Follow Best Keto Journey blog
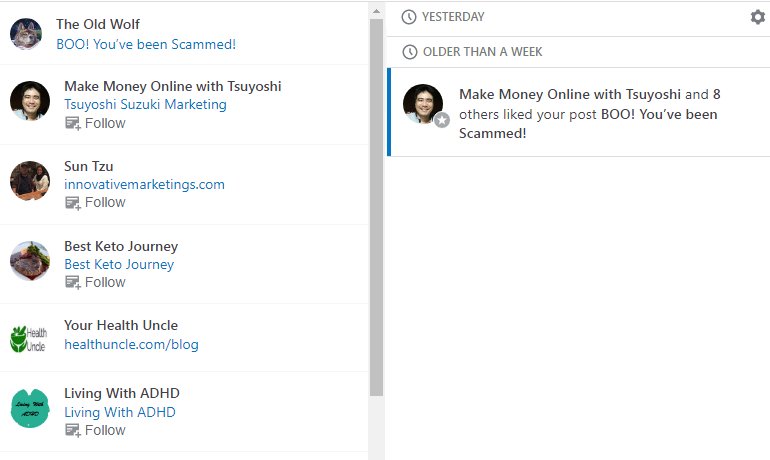Viewport: 770px width, 460px height. pos(96,282)
